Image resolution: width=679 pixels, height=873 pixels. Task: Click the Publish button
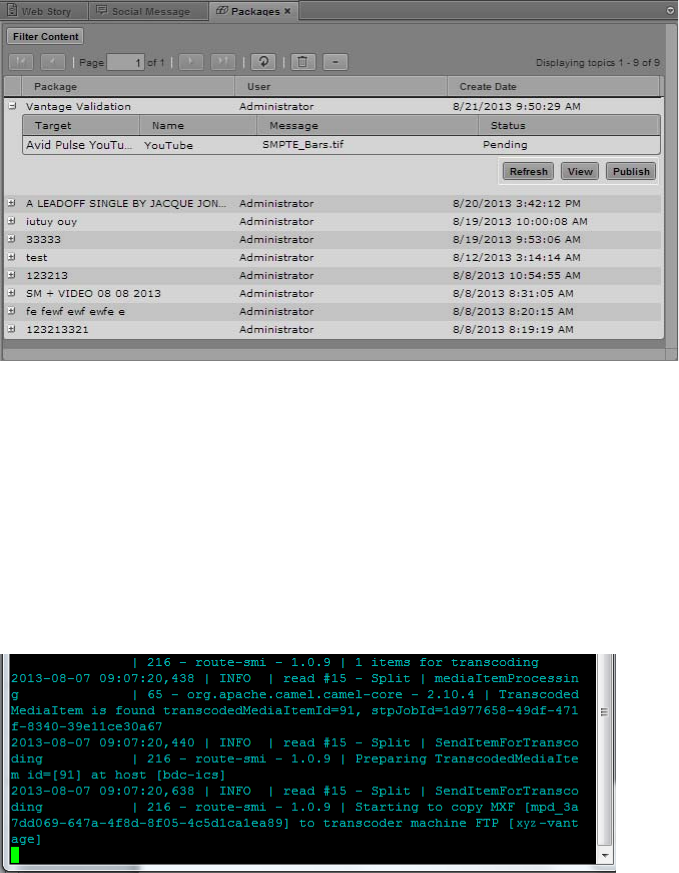click(631, 171)
